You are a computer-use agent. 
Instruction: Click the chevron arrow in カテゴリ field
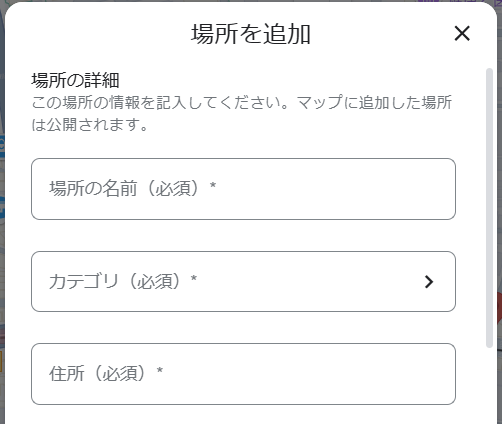click(429, 282)
